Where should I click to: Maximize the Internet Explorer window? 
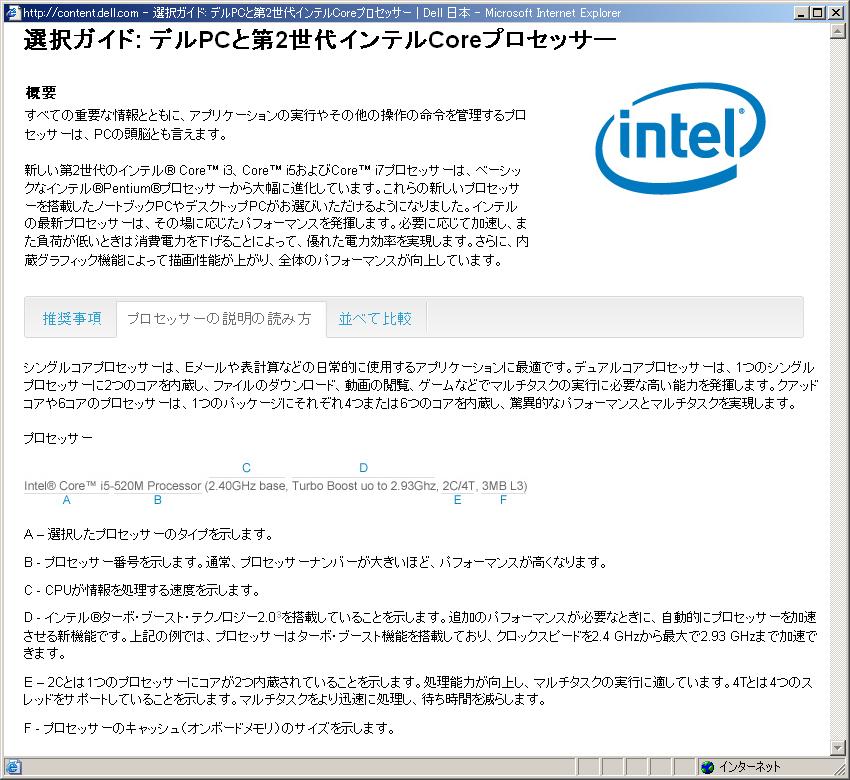(x=819, y=12)
